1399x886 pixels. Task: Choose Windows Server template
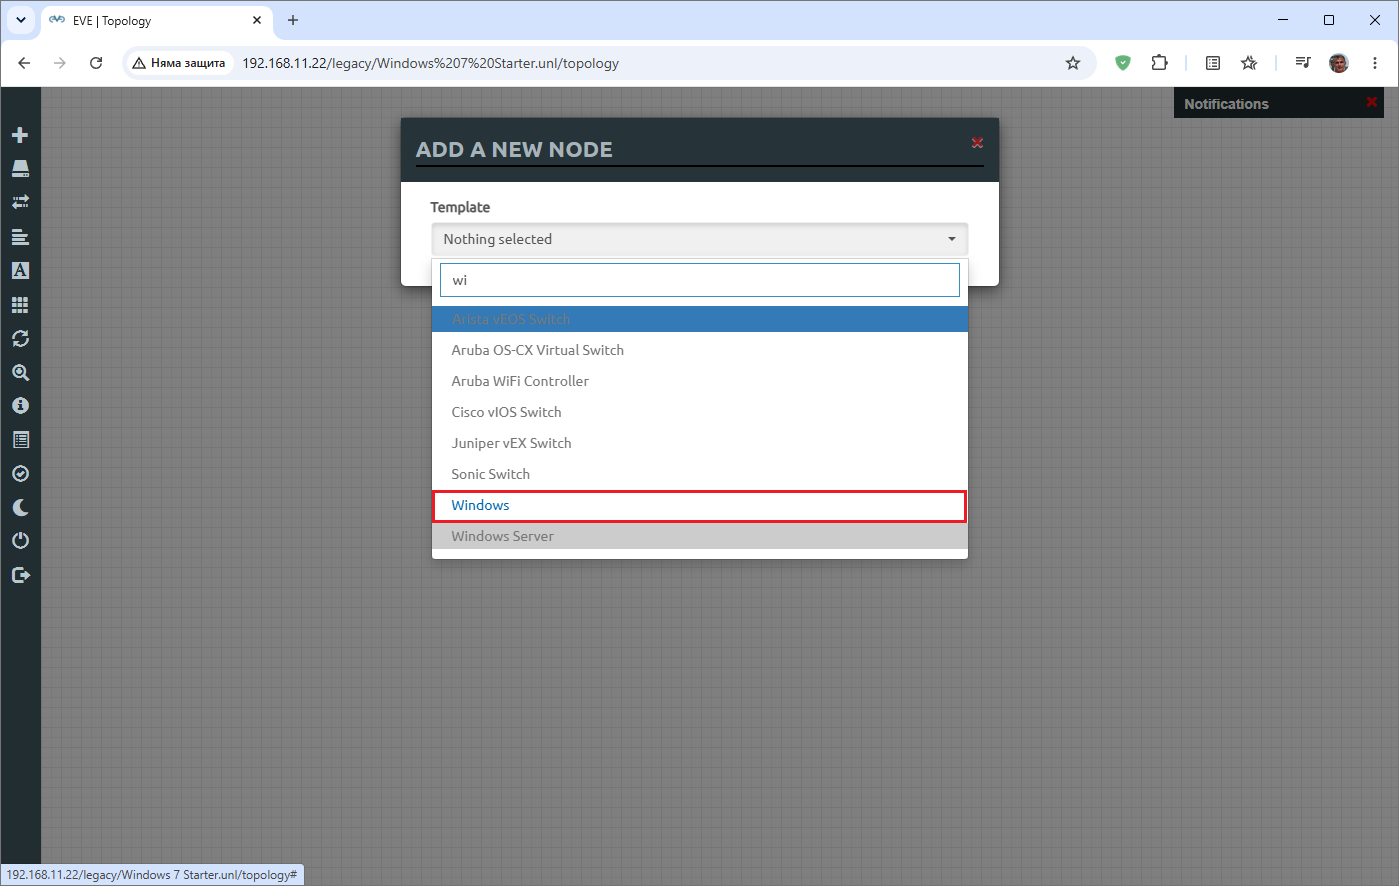(x=700, y=536)
